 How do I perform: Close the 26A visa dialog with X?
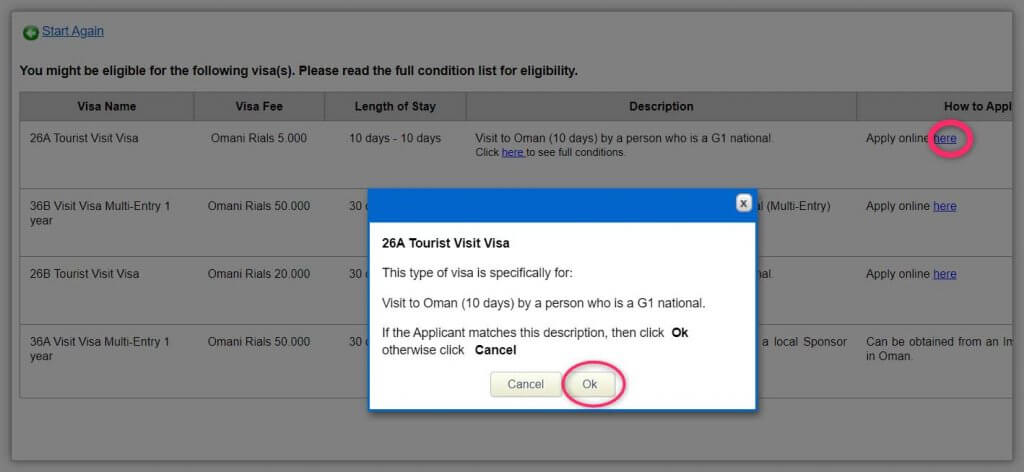(743, 203)
